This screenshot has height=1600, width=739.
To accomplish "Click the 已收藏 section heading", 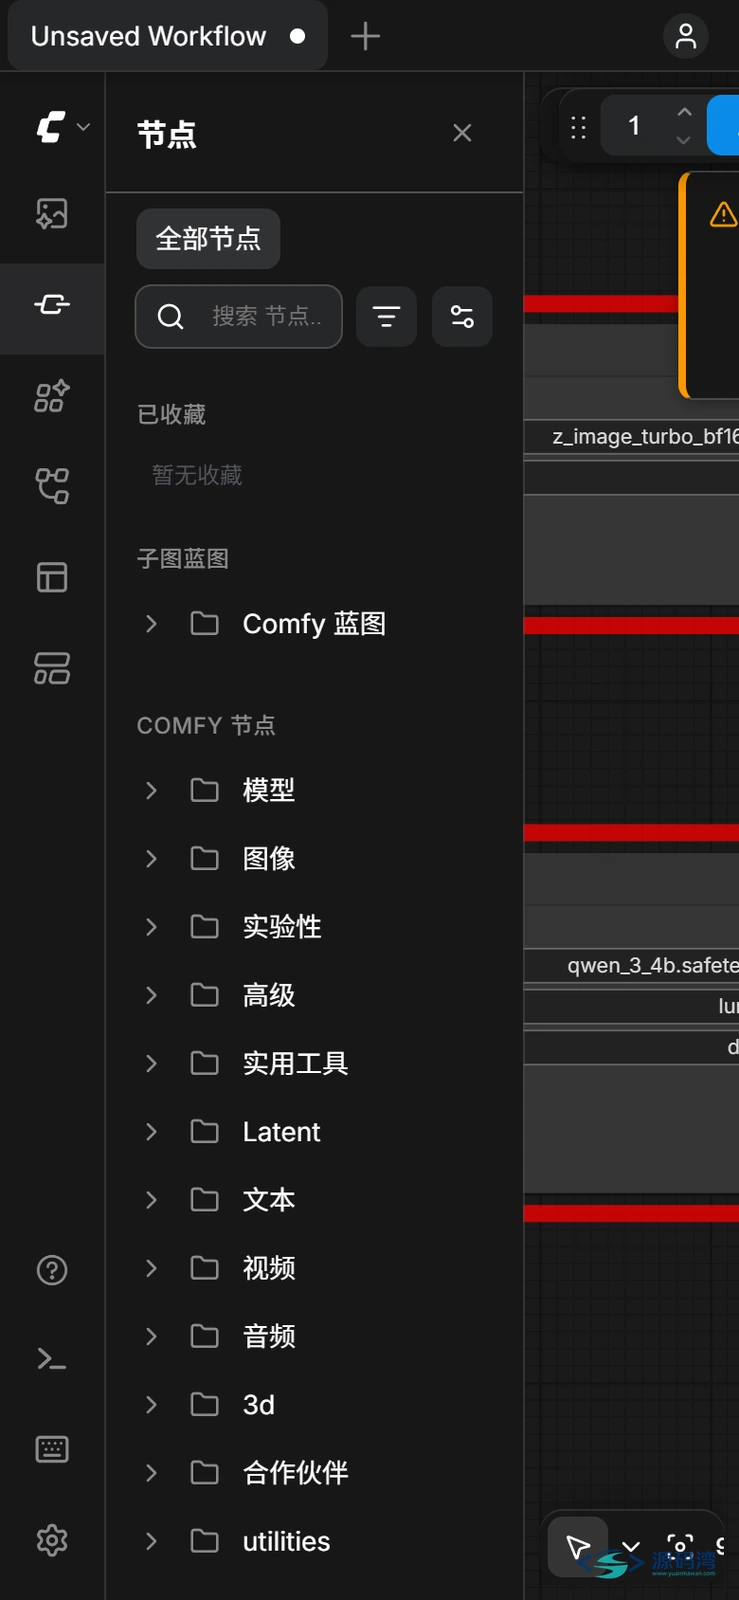I will point(171,414).
